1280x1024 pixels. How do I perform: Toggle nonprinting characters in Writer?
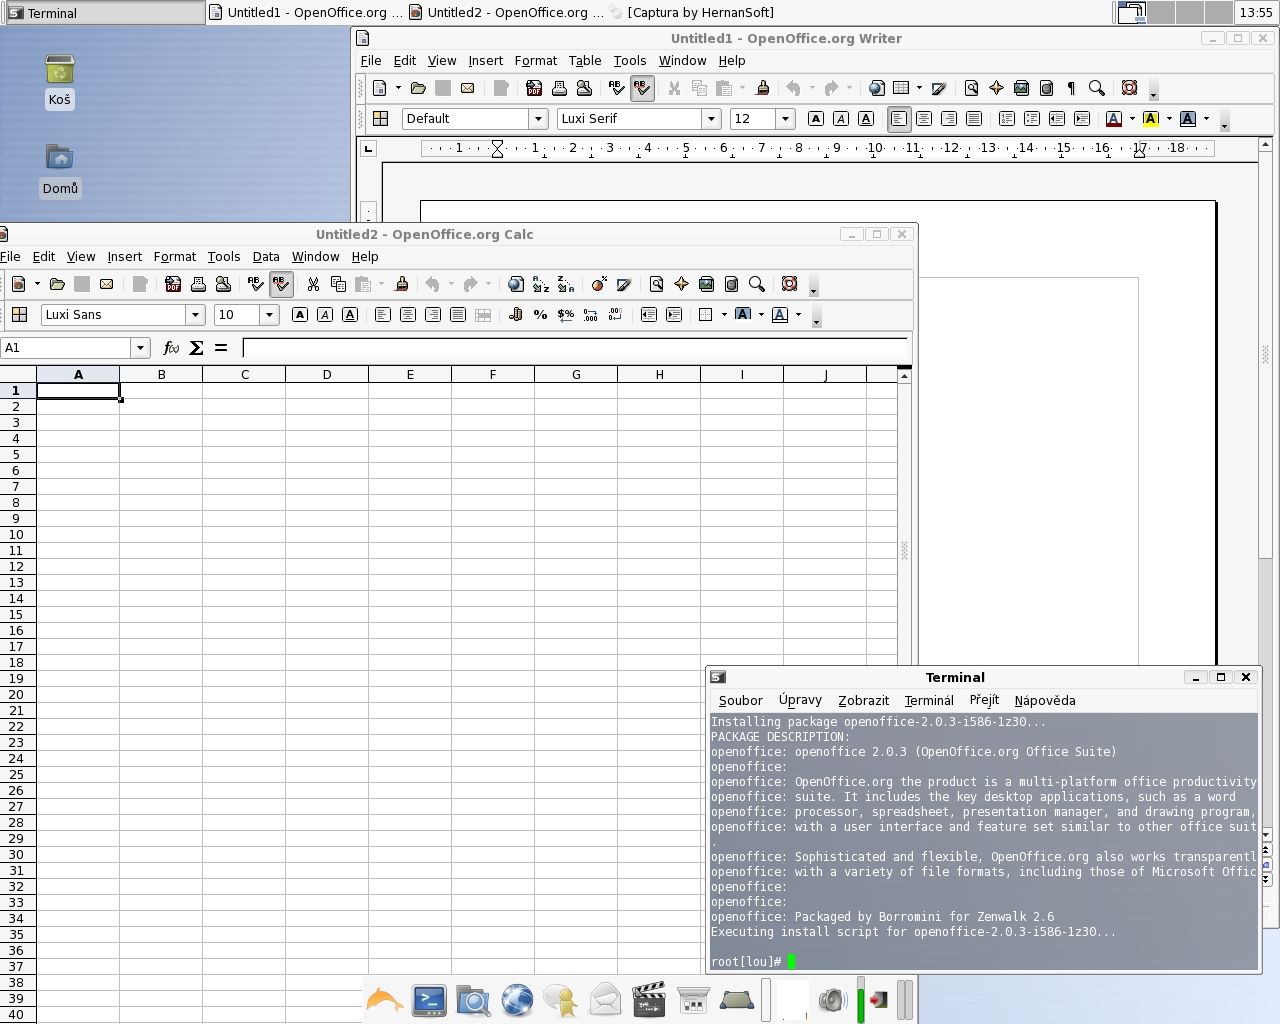[1071, 88]
